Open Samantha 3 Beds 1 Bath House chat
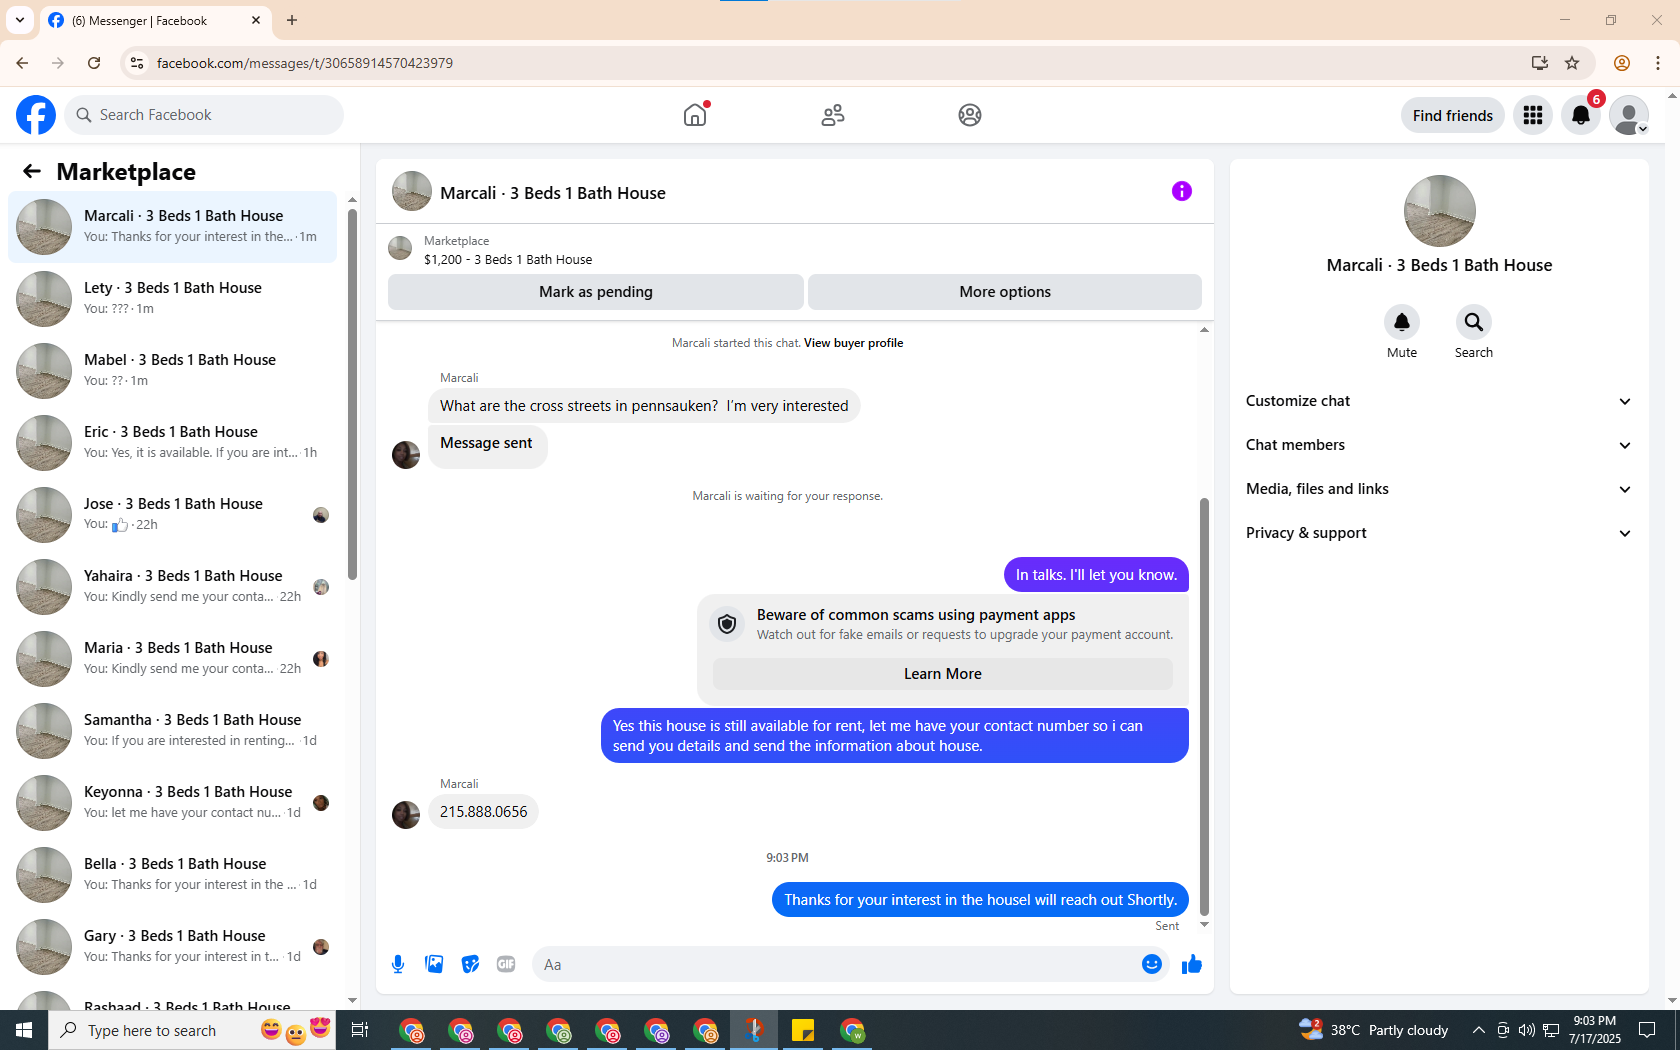The width and height of the screenshot is (1680, 1050). [172, 730]
